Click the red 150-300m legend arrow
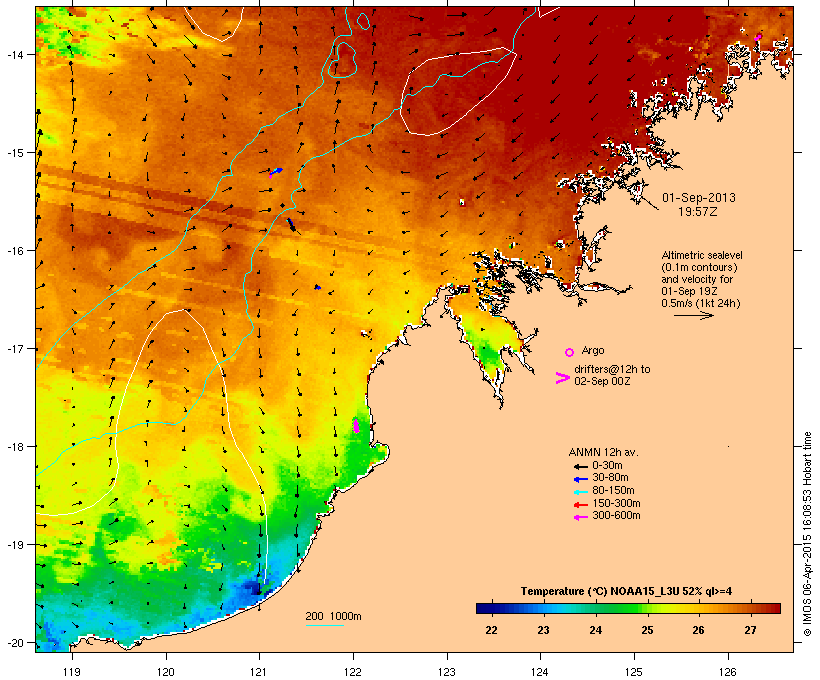 (x=580, y=505)
